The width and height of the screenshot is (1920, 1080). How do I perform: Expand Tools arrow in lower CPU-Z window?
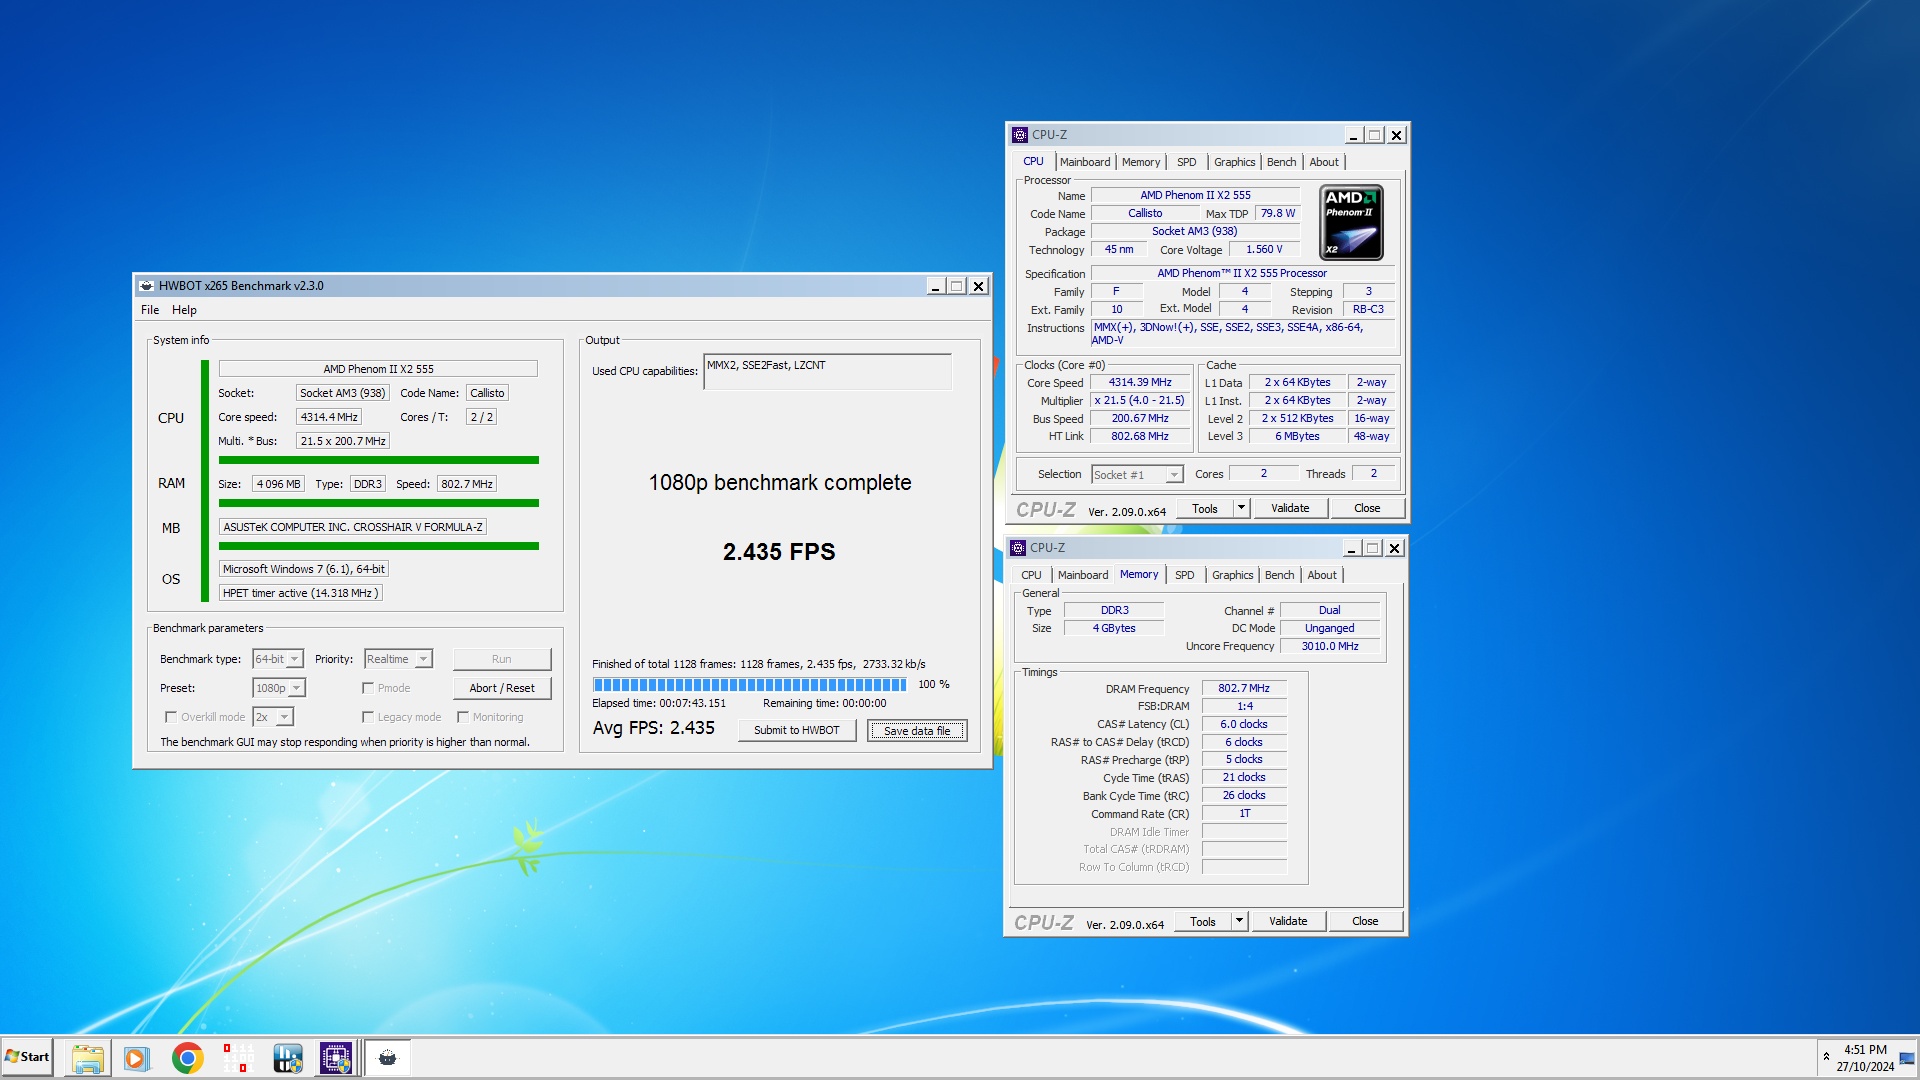1239,921
